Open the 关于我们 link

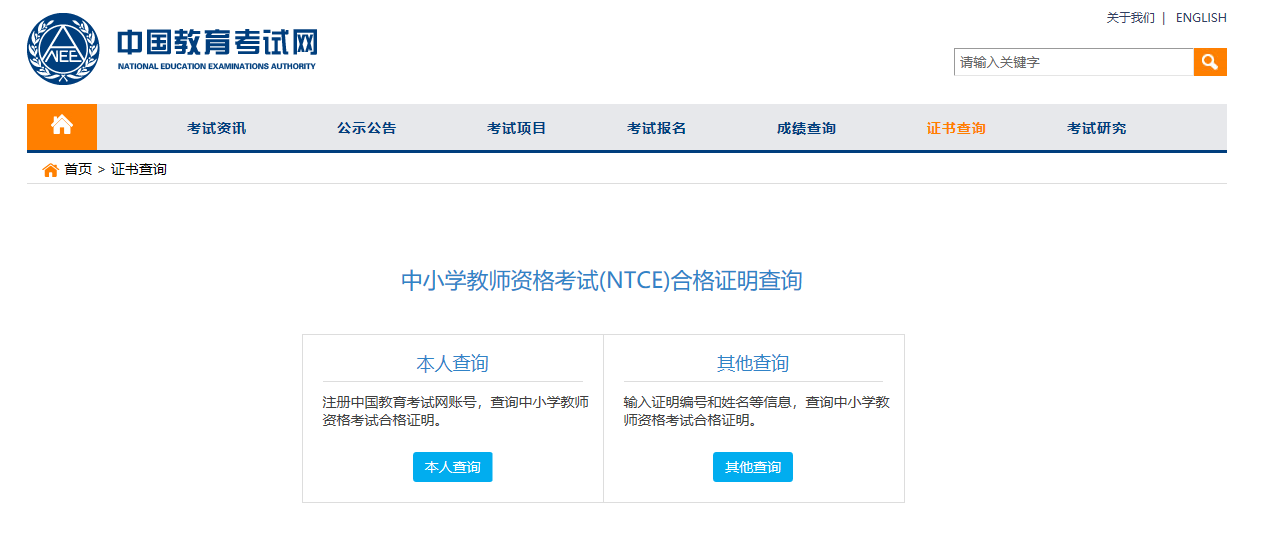point(1130,18)
